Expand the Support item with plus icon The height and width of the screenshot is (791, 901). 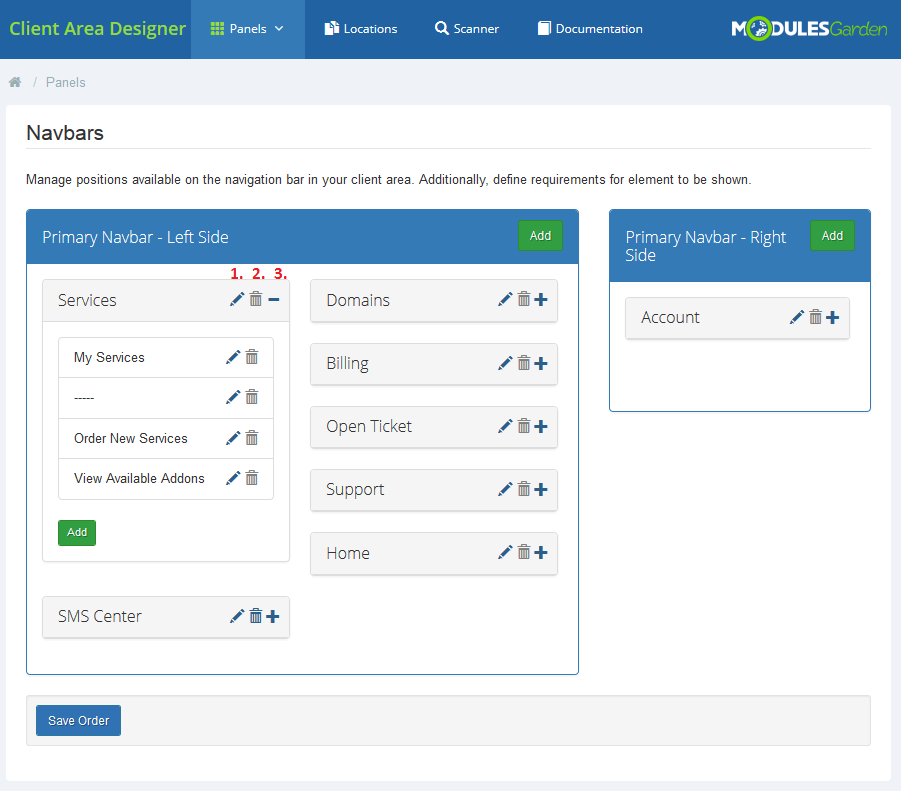[541, 489]
